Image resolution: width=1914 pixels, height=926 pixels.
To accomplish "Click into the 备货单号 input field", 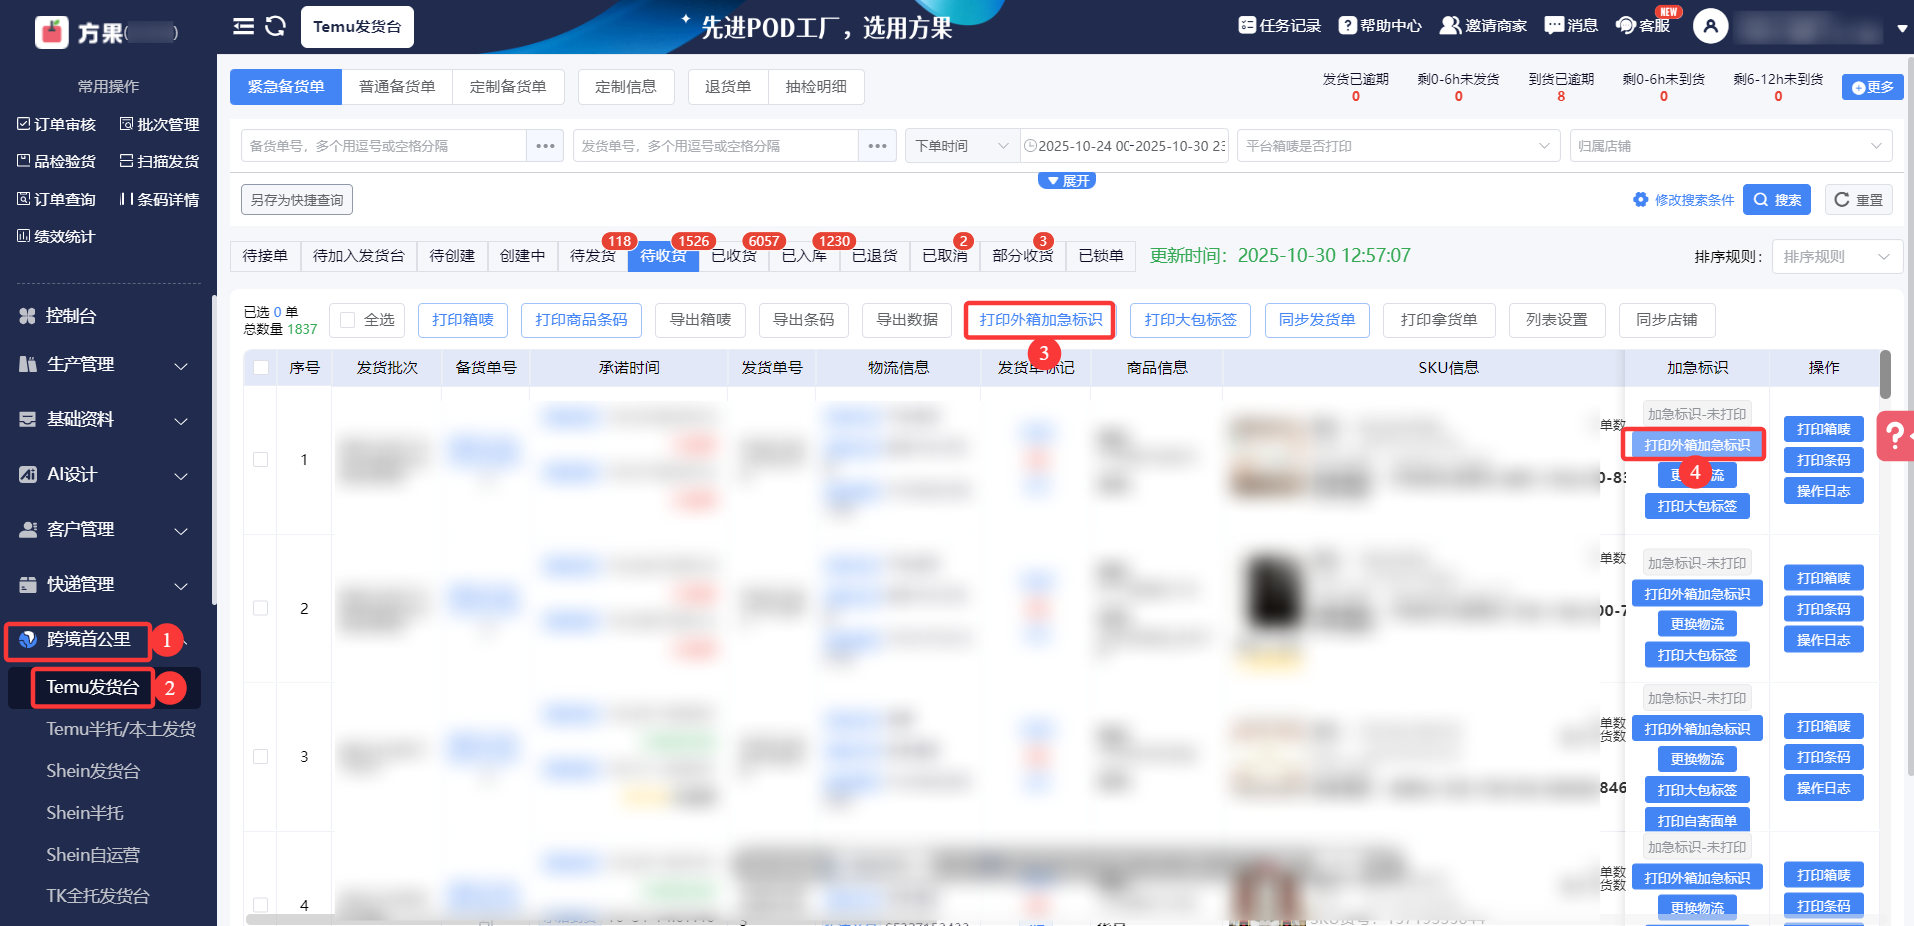I will (x=384, y=146).
